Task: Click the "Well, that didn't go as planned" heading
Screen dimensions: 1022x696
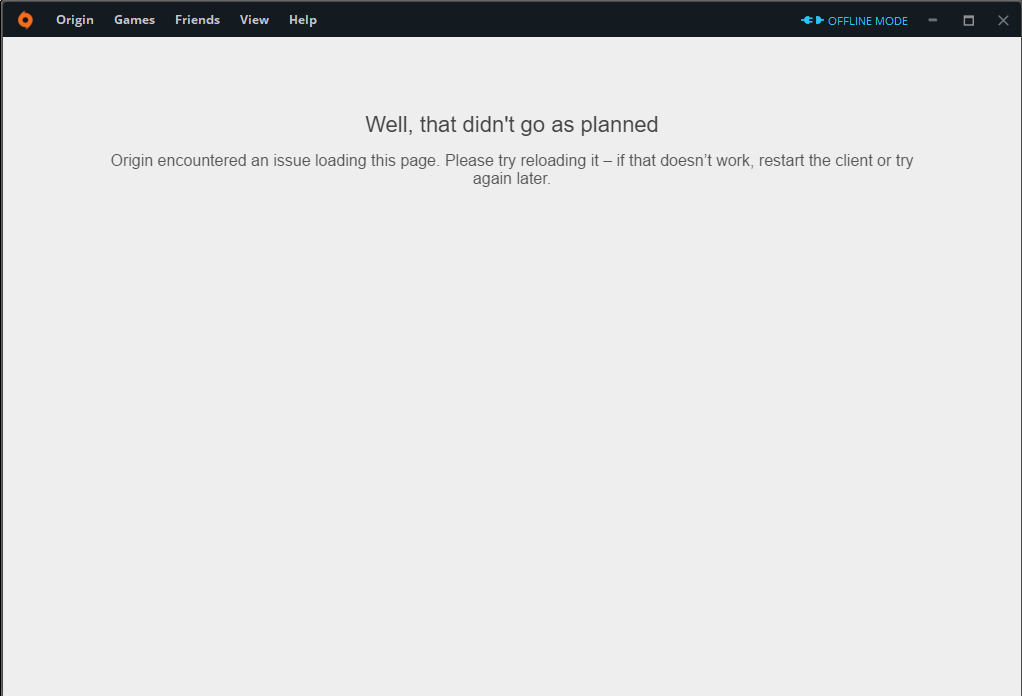Action: [x=512, y=124]
